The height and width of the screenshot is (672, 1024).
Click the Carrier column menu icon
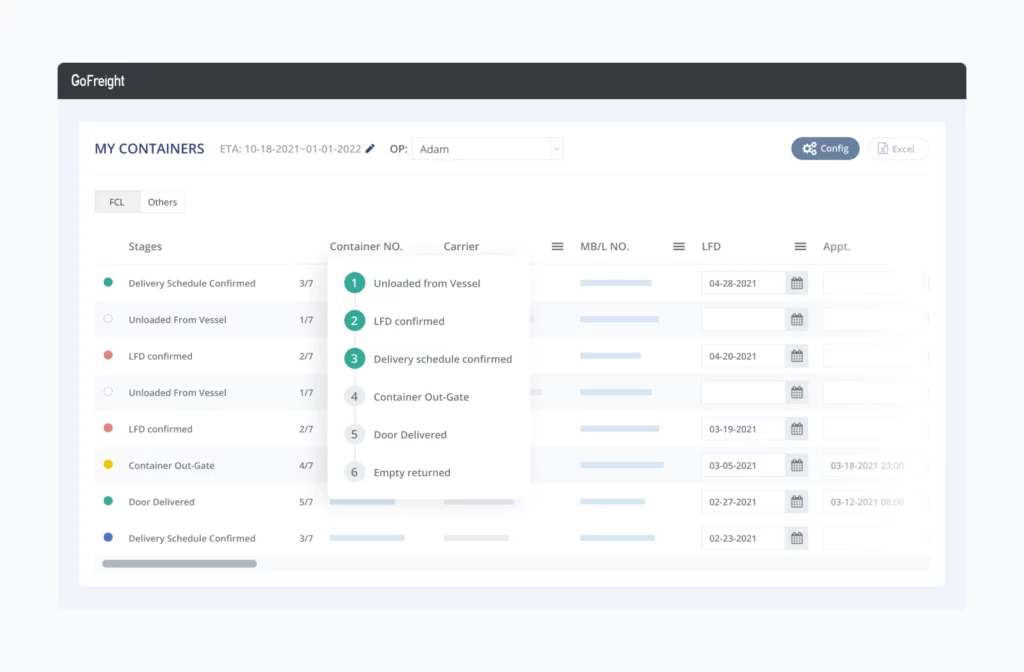tap(557, 247)
